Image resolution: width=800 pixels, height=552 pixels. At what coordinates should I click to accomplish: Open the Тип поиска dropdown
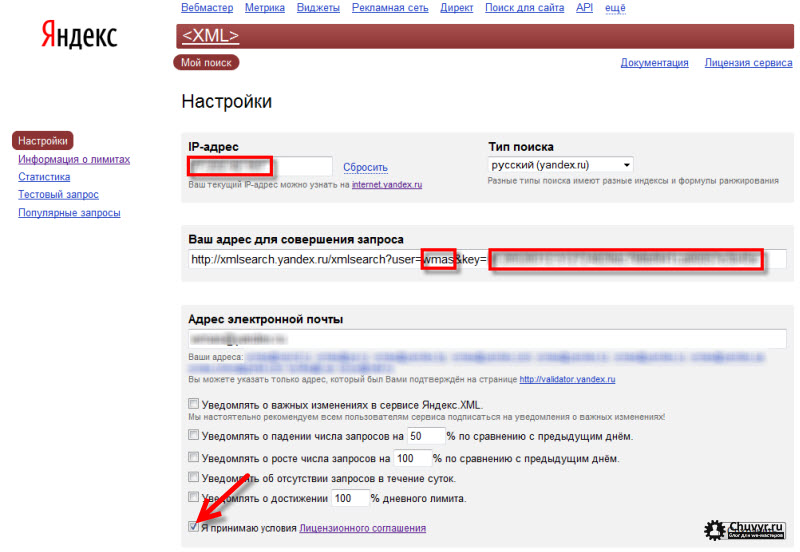(560, 165)
